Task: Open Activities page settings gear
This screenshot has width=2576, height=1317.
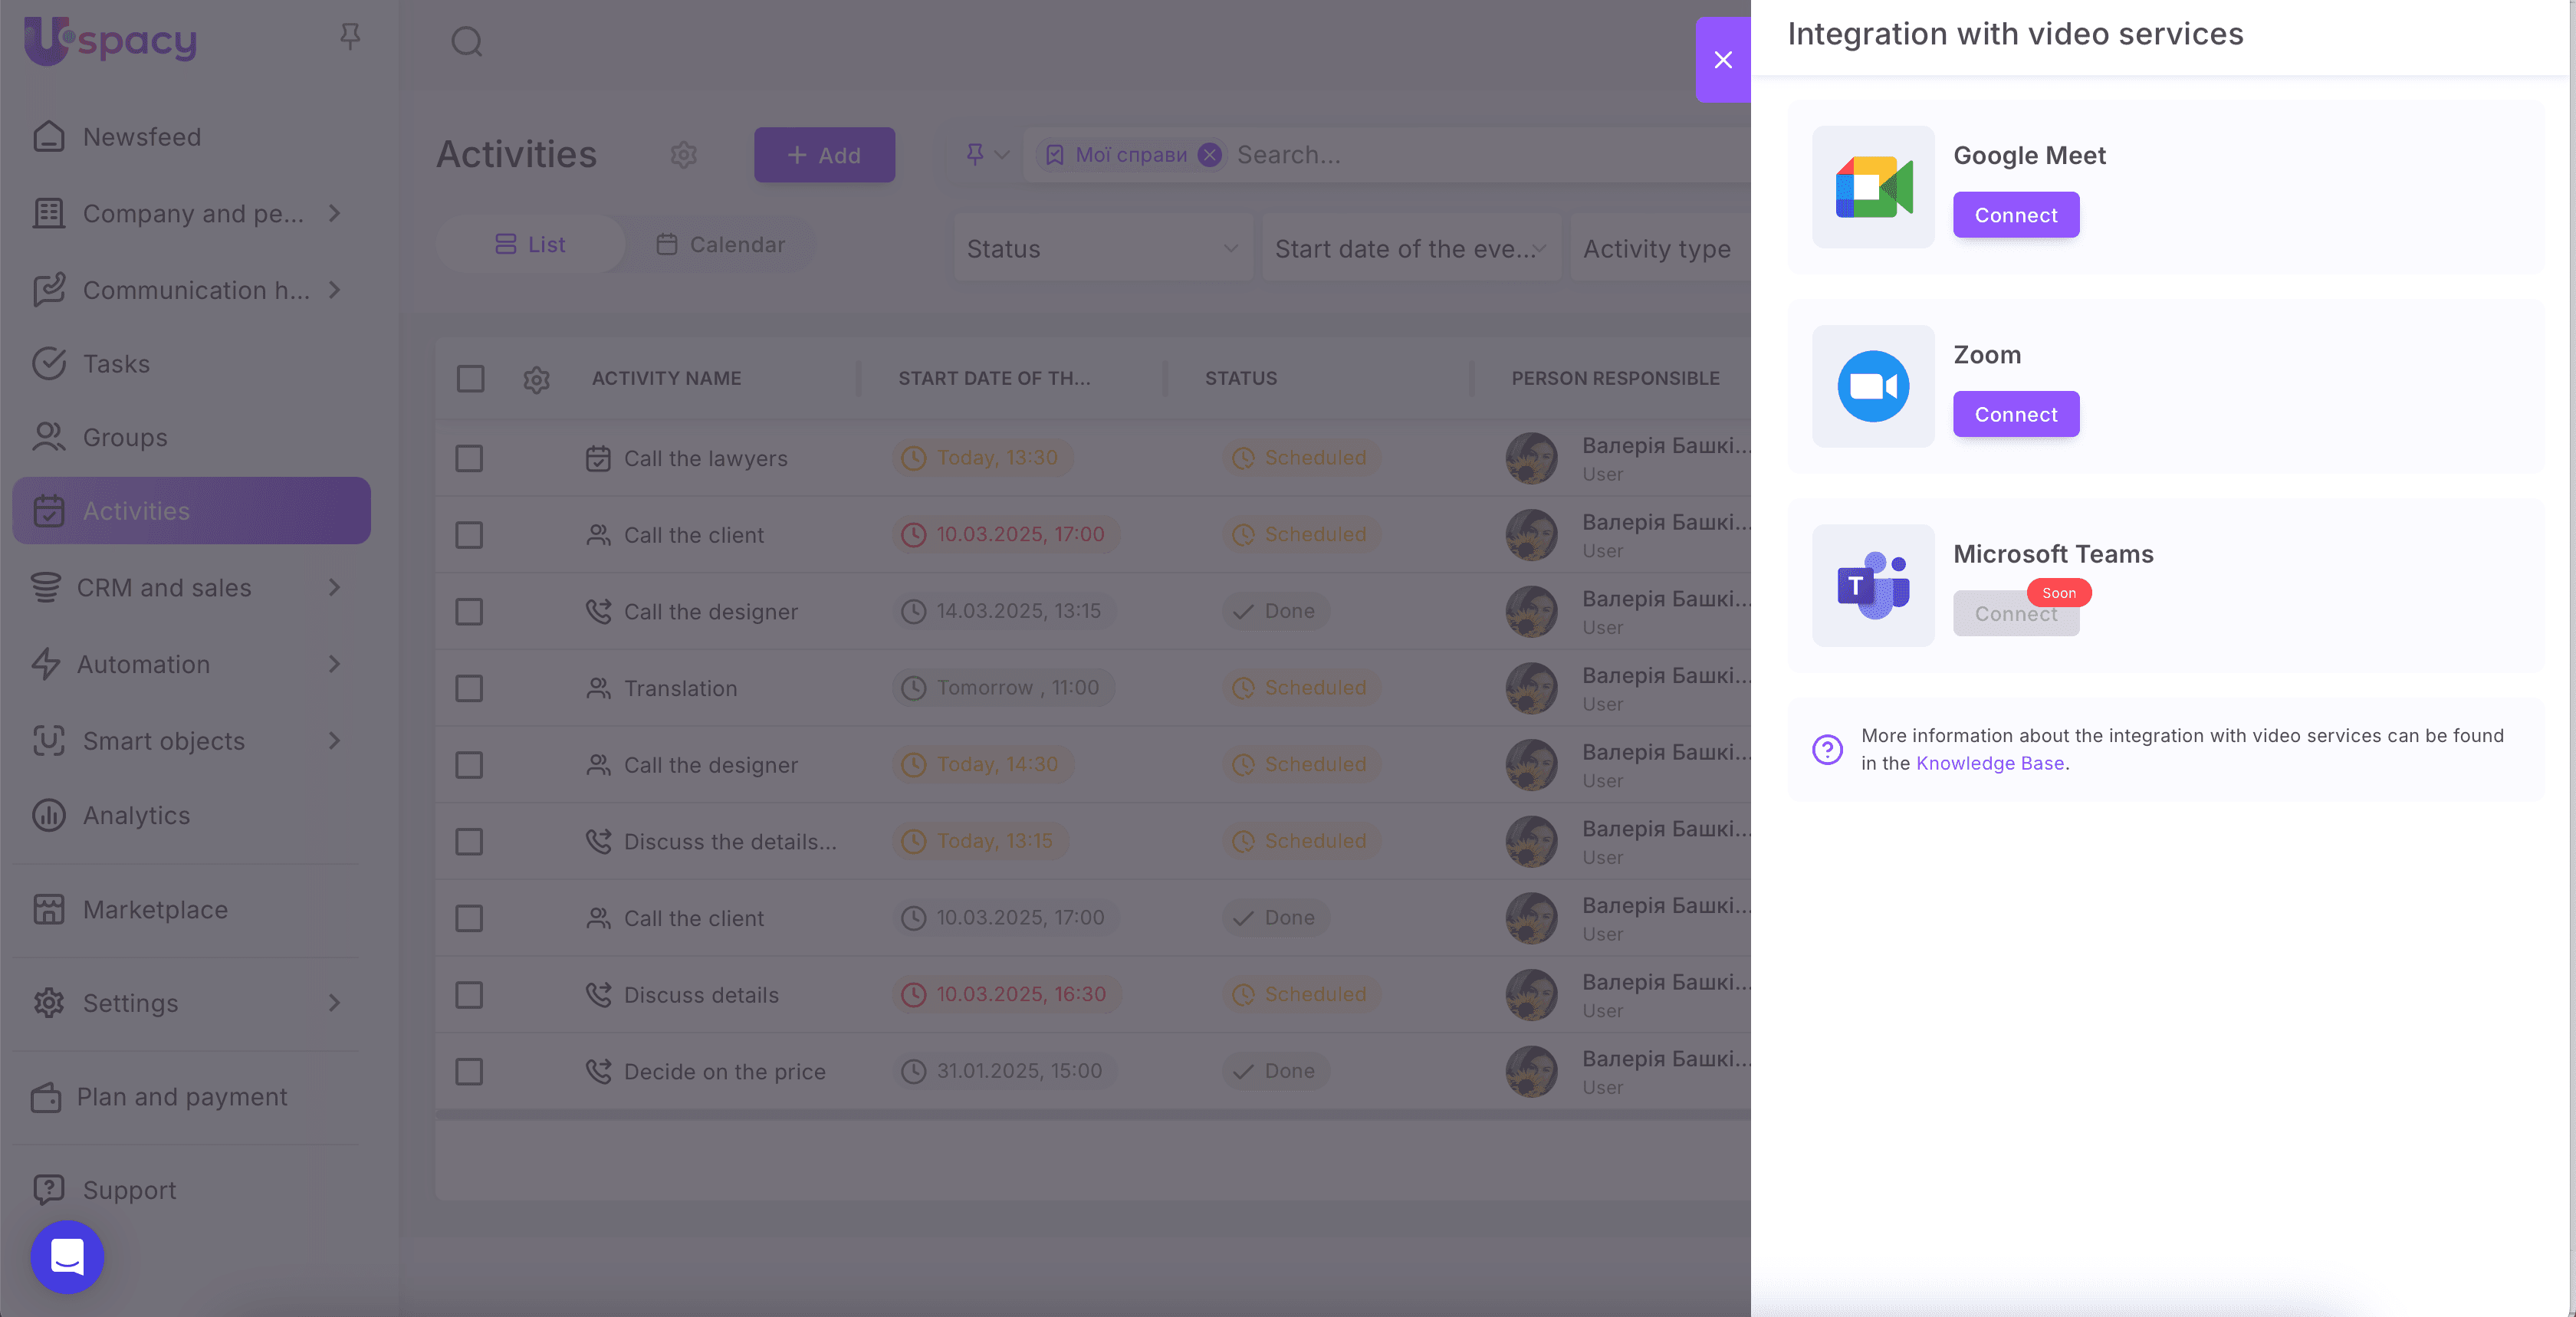Action: tap(683, 155)
